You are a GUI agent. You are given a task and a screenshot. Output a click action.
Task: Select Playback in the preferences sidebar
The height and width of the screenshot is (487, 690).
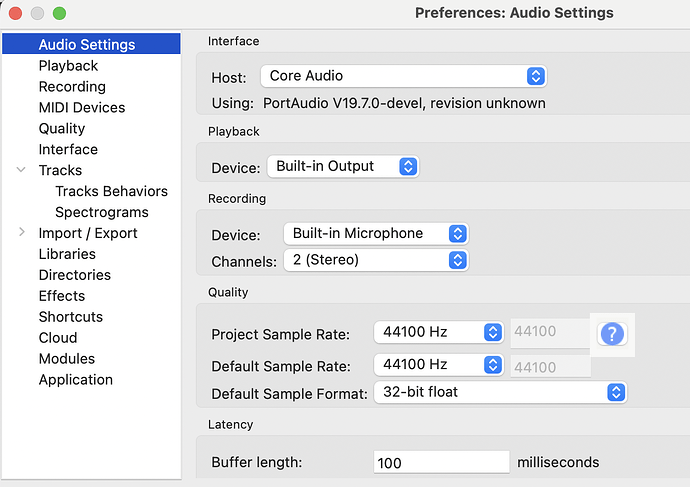click(x=68, y=65)
